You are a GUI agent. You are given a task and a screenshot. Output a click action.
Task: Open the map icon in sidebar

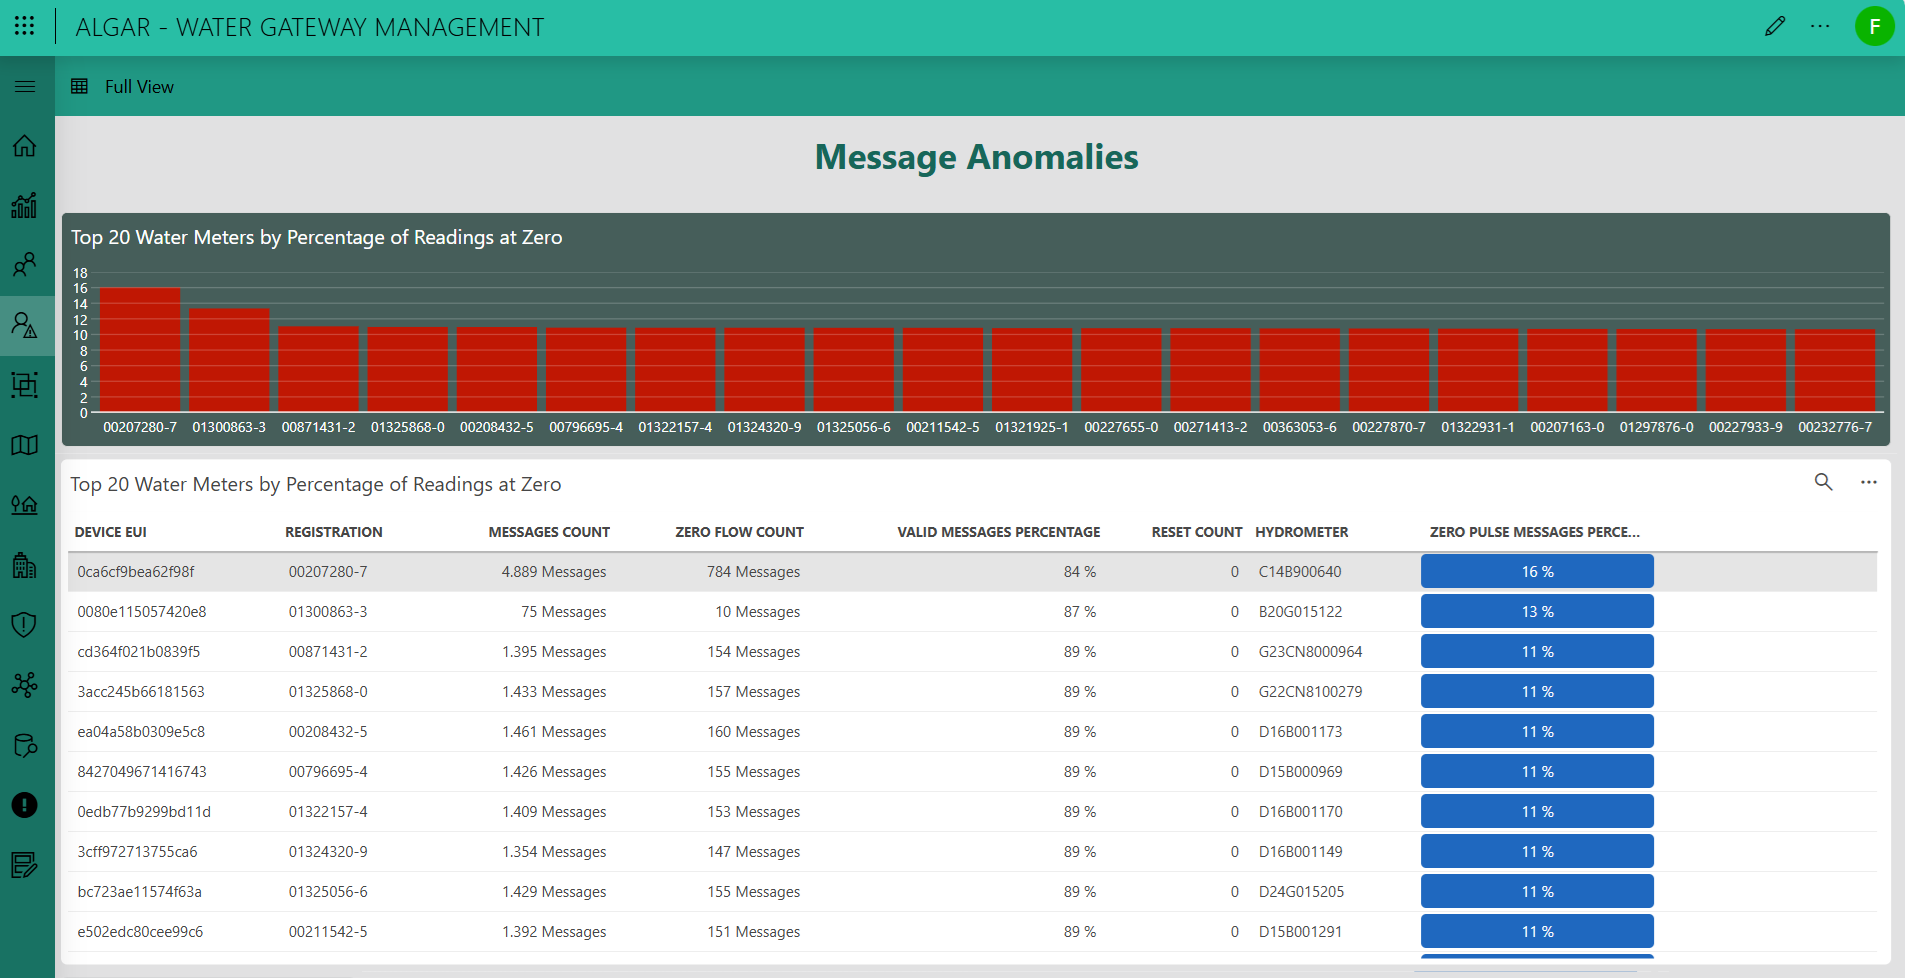25,445
